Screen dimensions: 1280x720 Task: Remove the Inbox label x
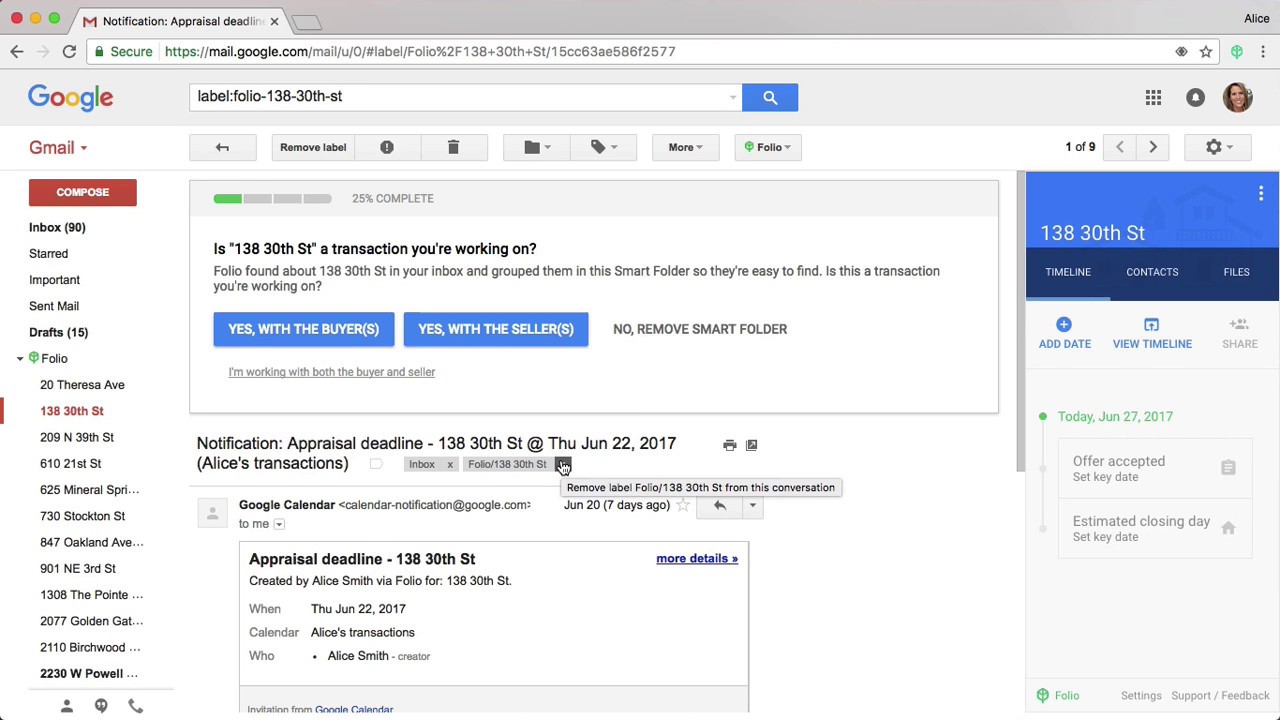coord(450,464)
